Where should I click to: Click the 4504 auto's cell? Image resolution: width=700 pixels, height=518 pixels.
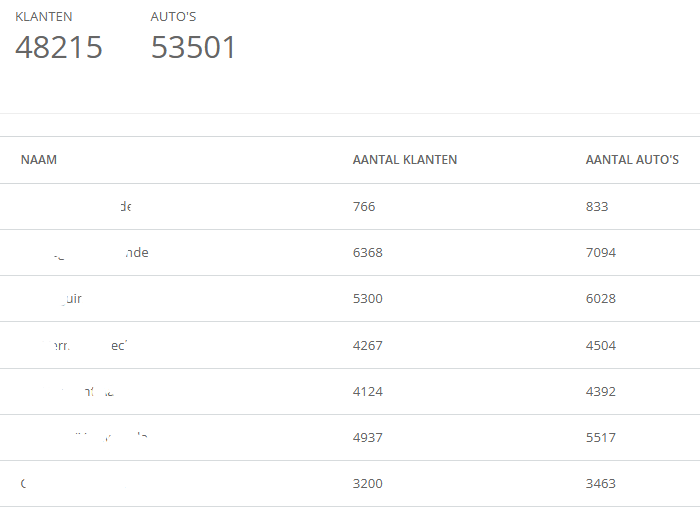point(601,346)
